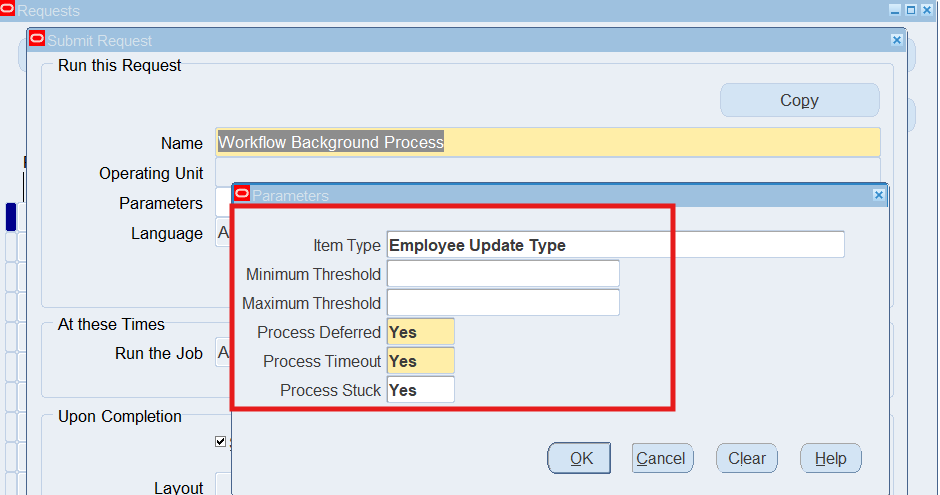Click the Oracle icon in Submit Request title

37,40
